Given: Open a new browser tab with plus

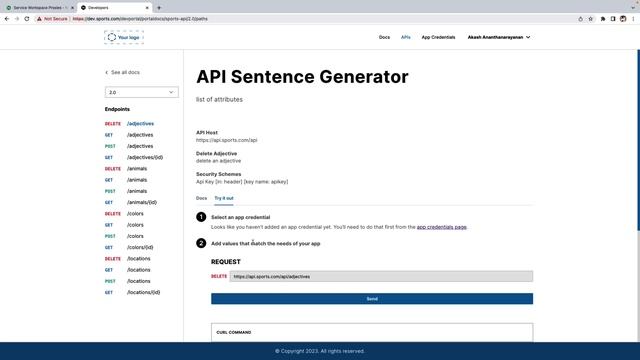Looking at the screenshot, I should (159, 8).
